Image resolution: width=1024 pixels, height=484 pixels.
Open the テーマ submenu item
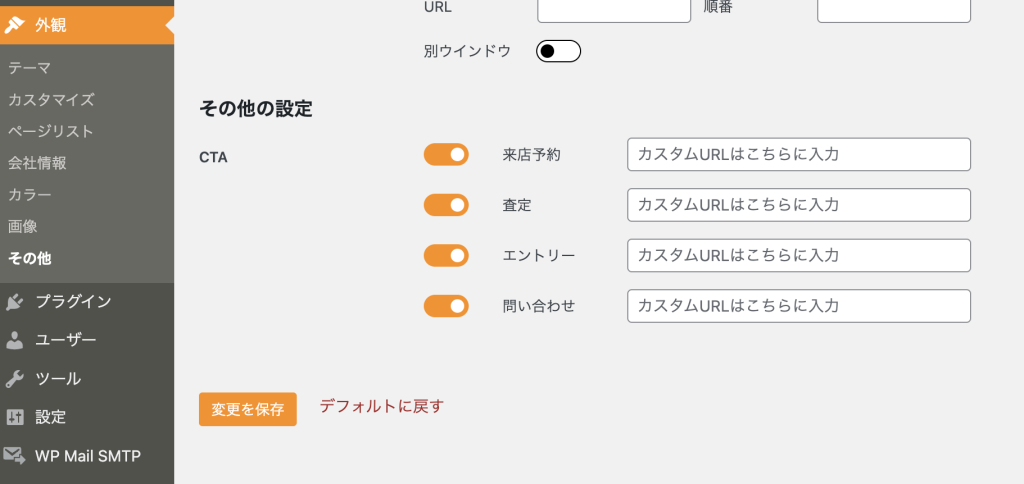[x=29, y=68]
